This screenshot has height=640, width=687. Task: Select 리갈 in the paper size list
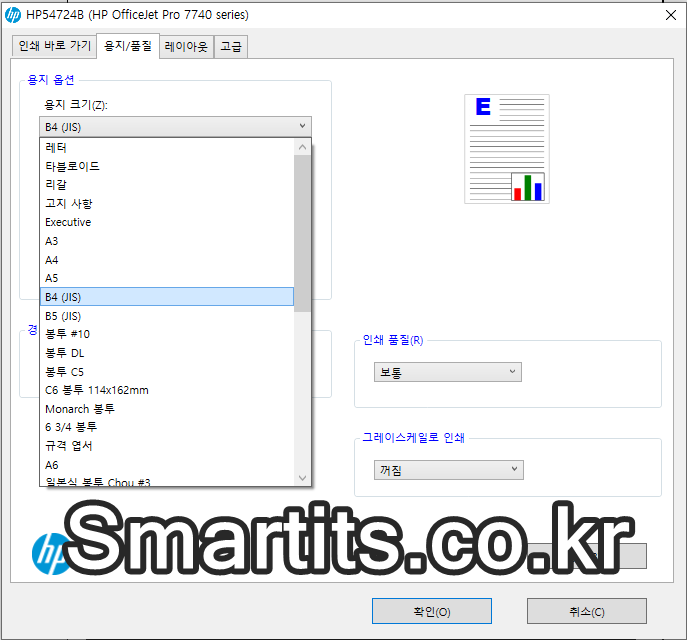(167, 185)
